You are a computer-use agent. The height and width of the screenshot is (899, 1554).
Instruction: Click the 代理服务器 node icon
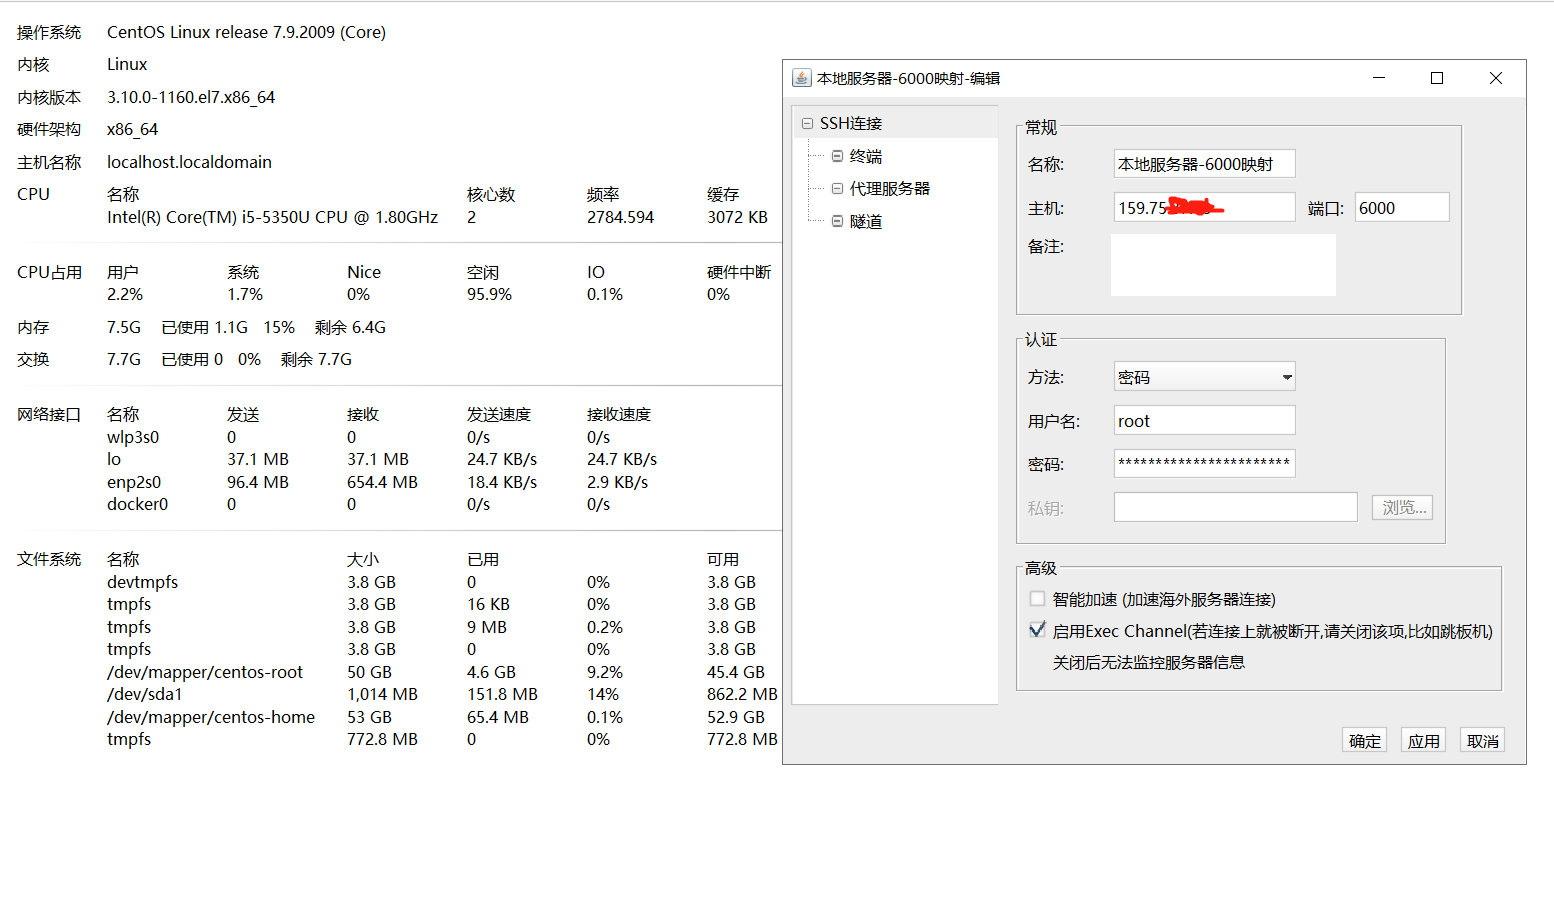pyautogui.click(x=837, y=188)
